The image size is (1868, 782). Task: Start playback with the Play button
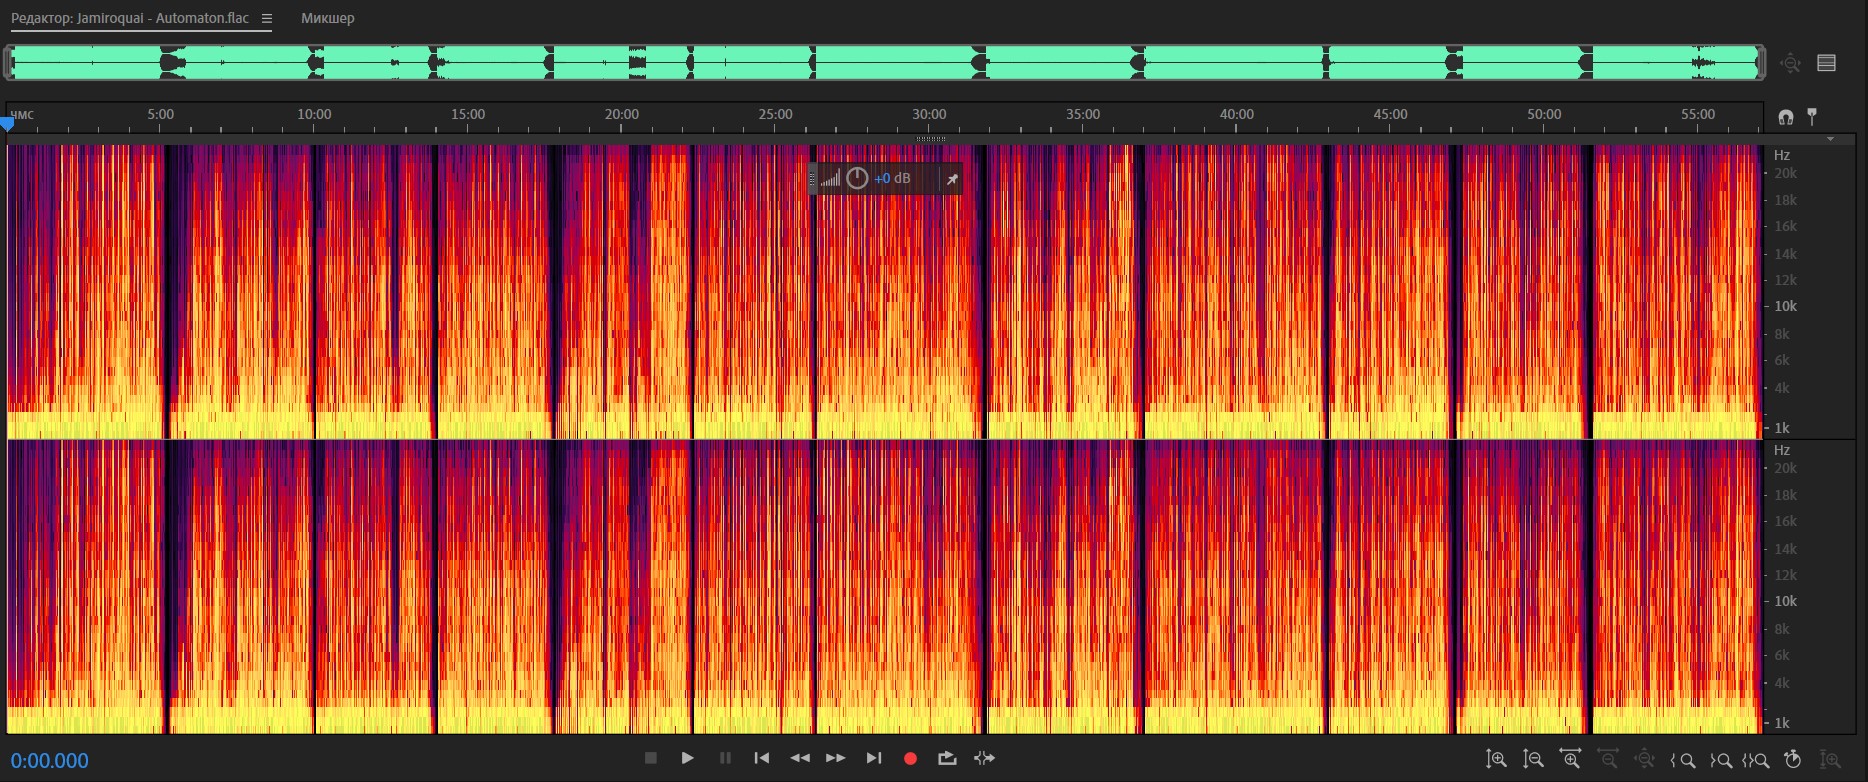(x=687, y=759)
